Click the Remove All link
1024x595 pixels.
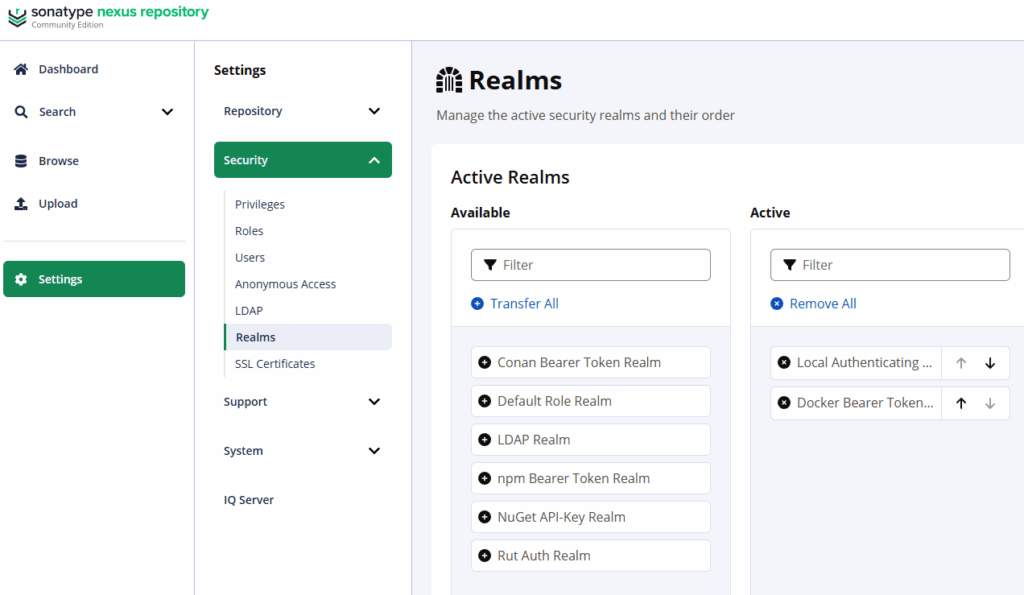[x=822, y=304]
